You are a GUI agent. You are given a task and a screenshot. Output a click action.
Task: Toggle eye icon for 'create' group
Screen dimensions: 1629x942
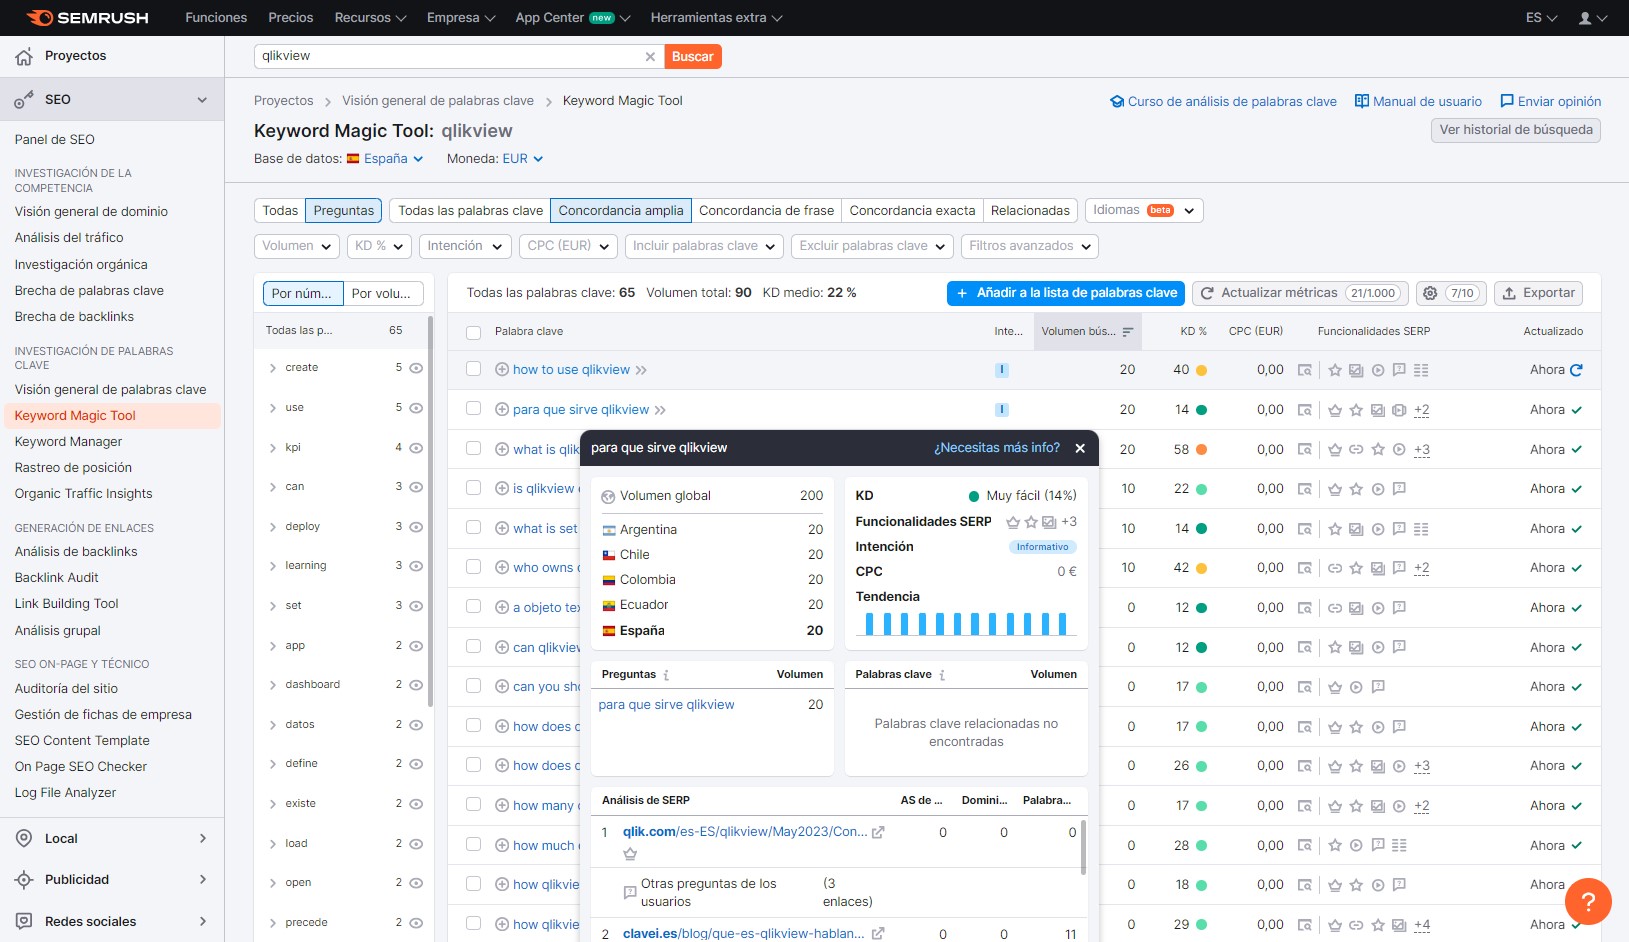click(x=416, y=368)
